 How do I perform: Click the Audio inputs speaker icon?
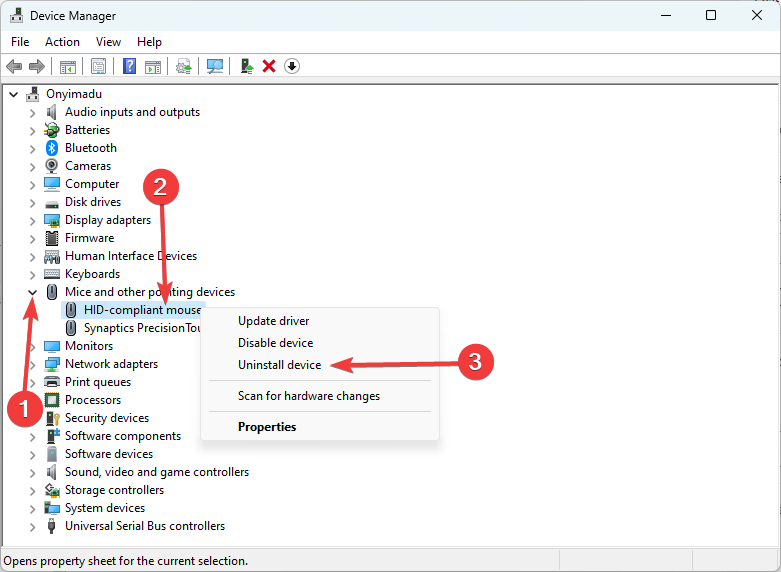click(51, 112)
